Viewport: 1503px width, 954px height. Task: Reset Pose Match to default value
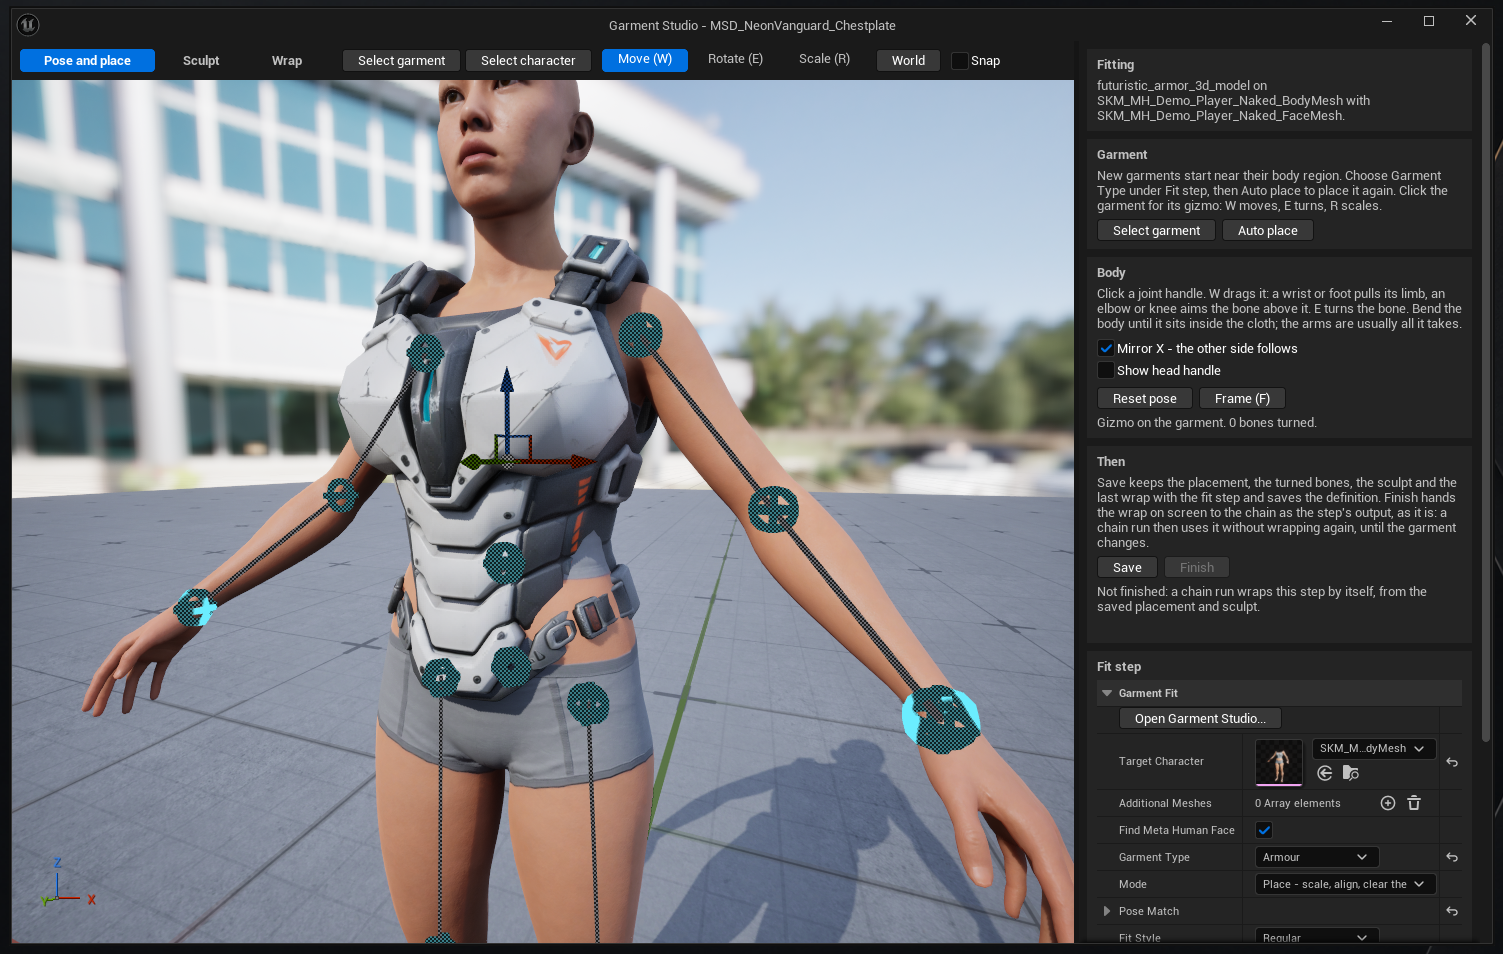pos(1452,911)
